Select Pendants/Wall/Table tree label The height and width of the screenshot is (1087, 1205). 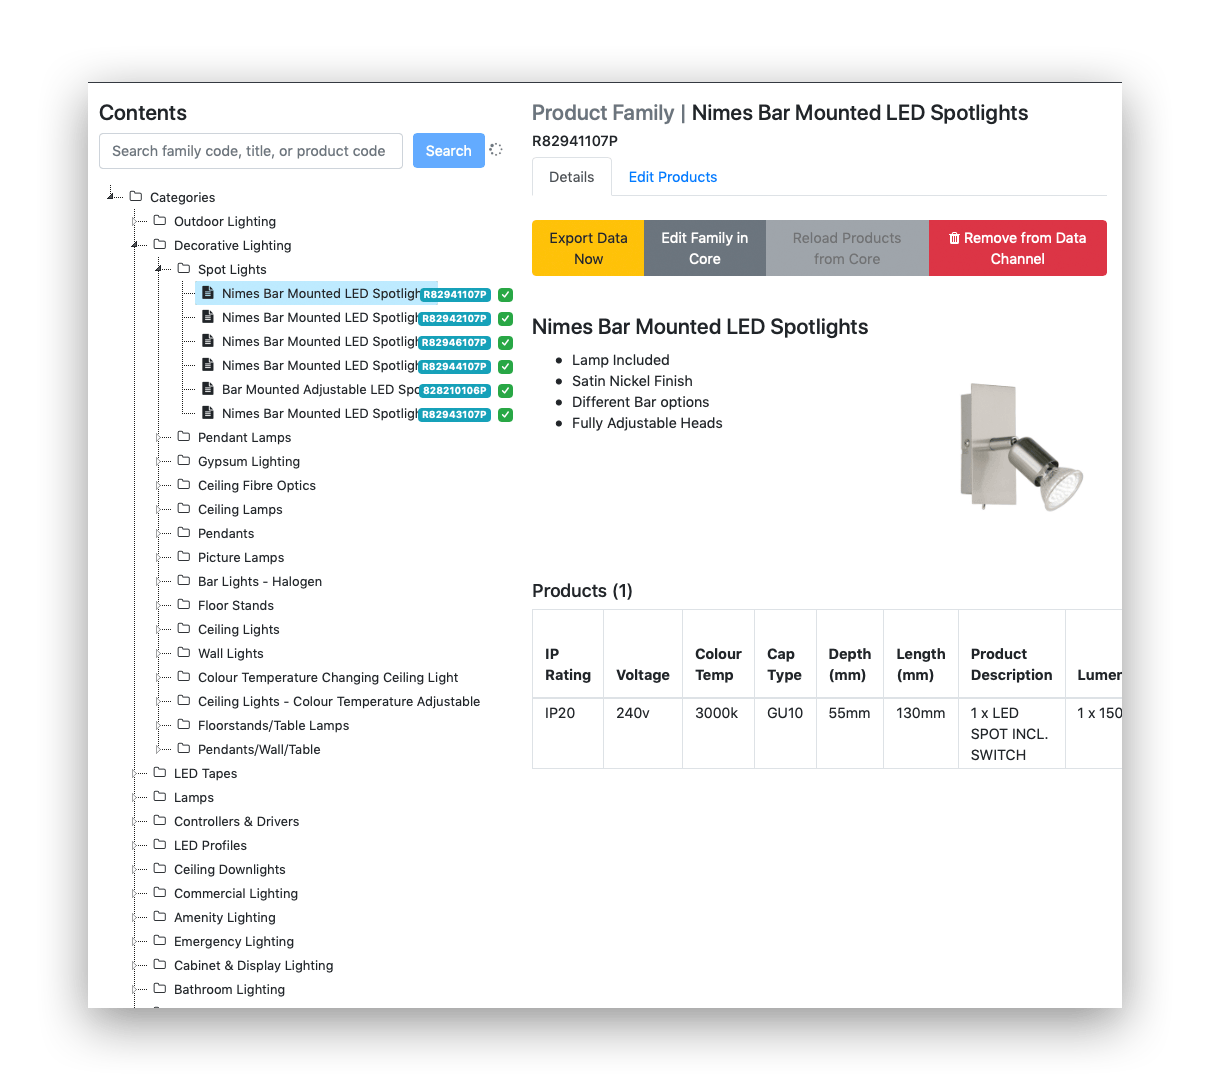click(259, 749)
